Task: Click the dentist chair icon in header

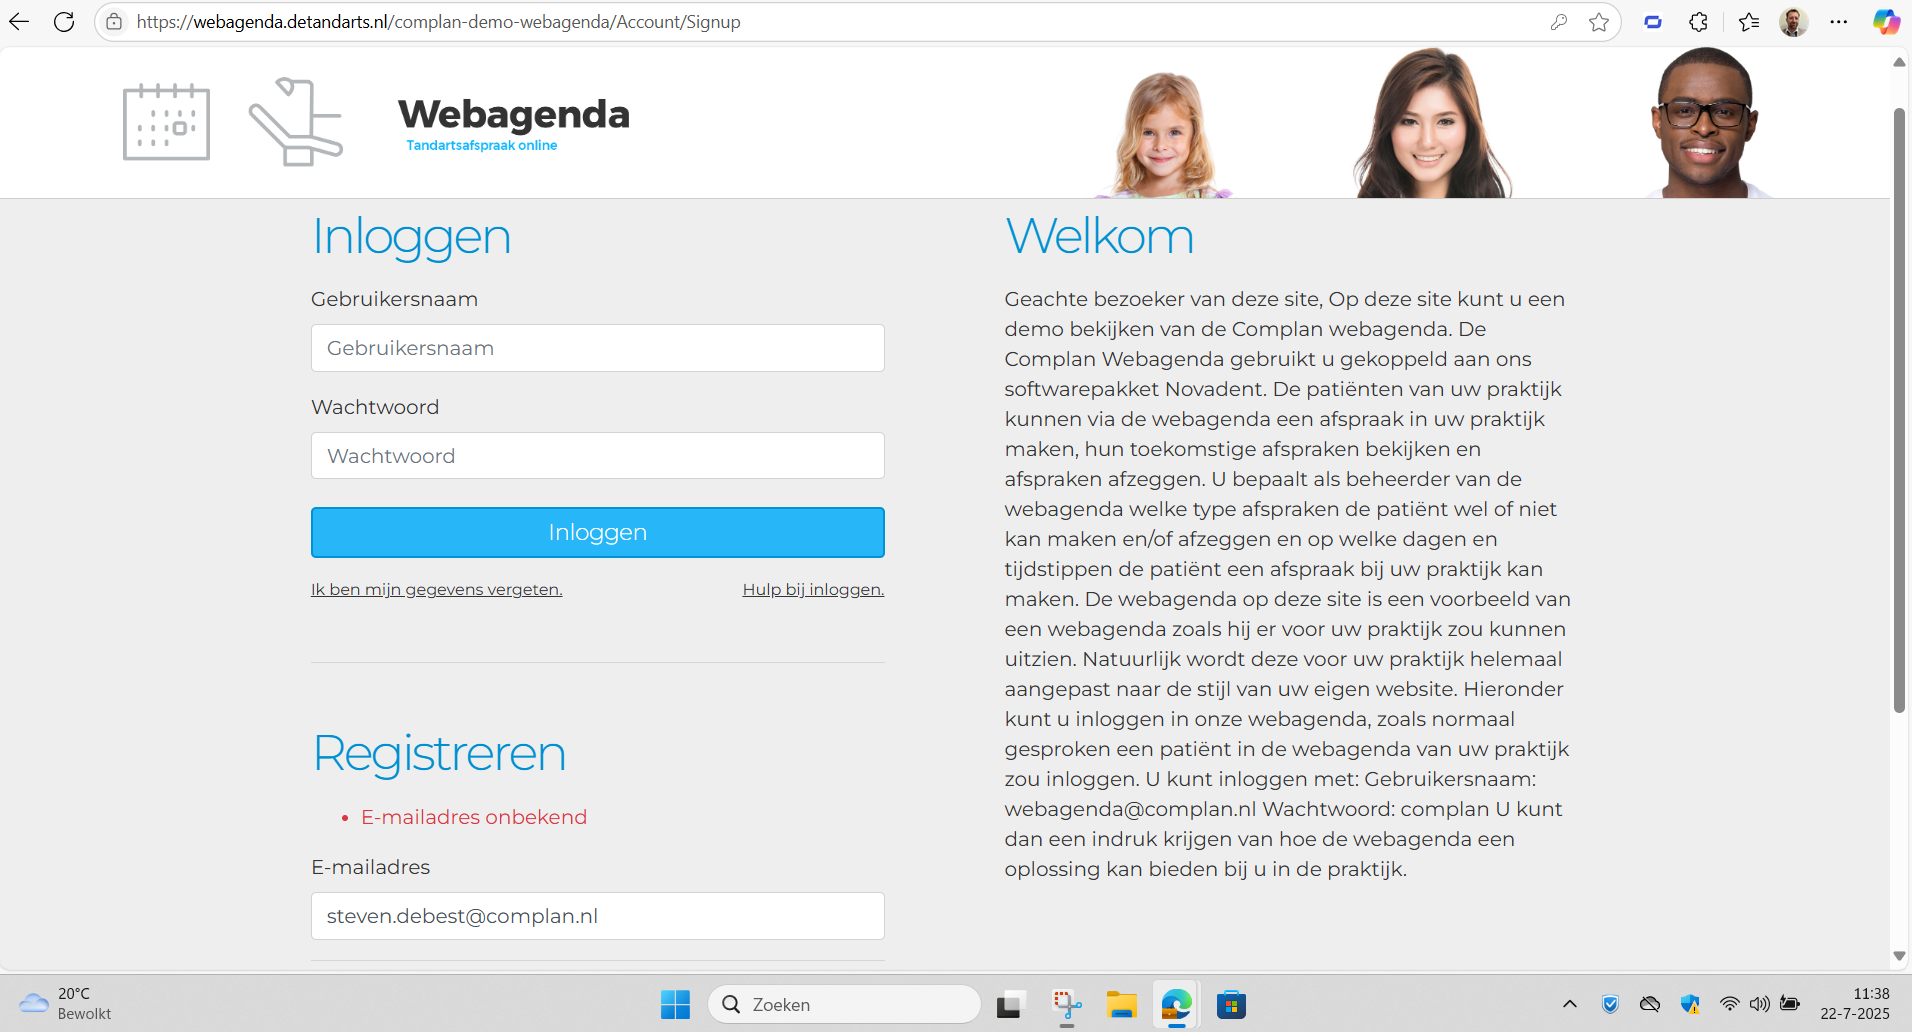Action: (x=296, y=122)
